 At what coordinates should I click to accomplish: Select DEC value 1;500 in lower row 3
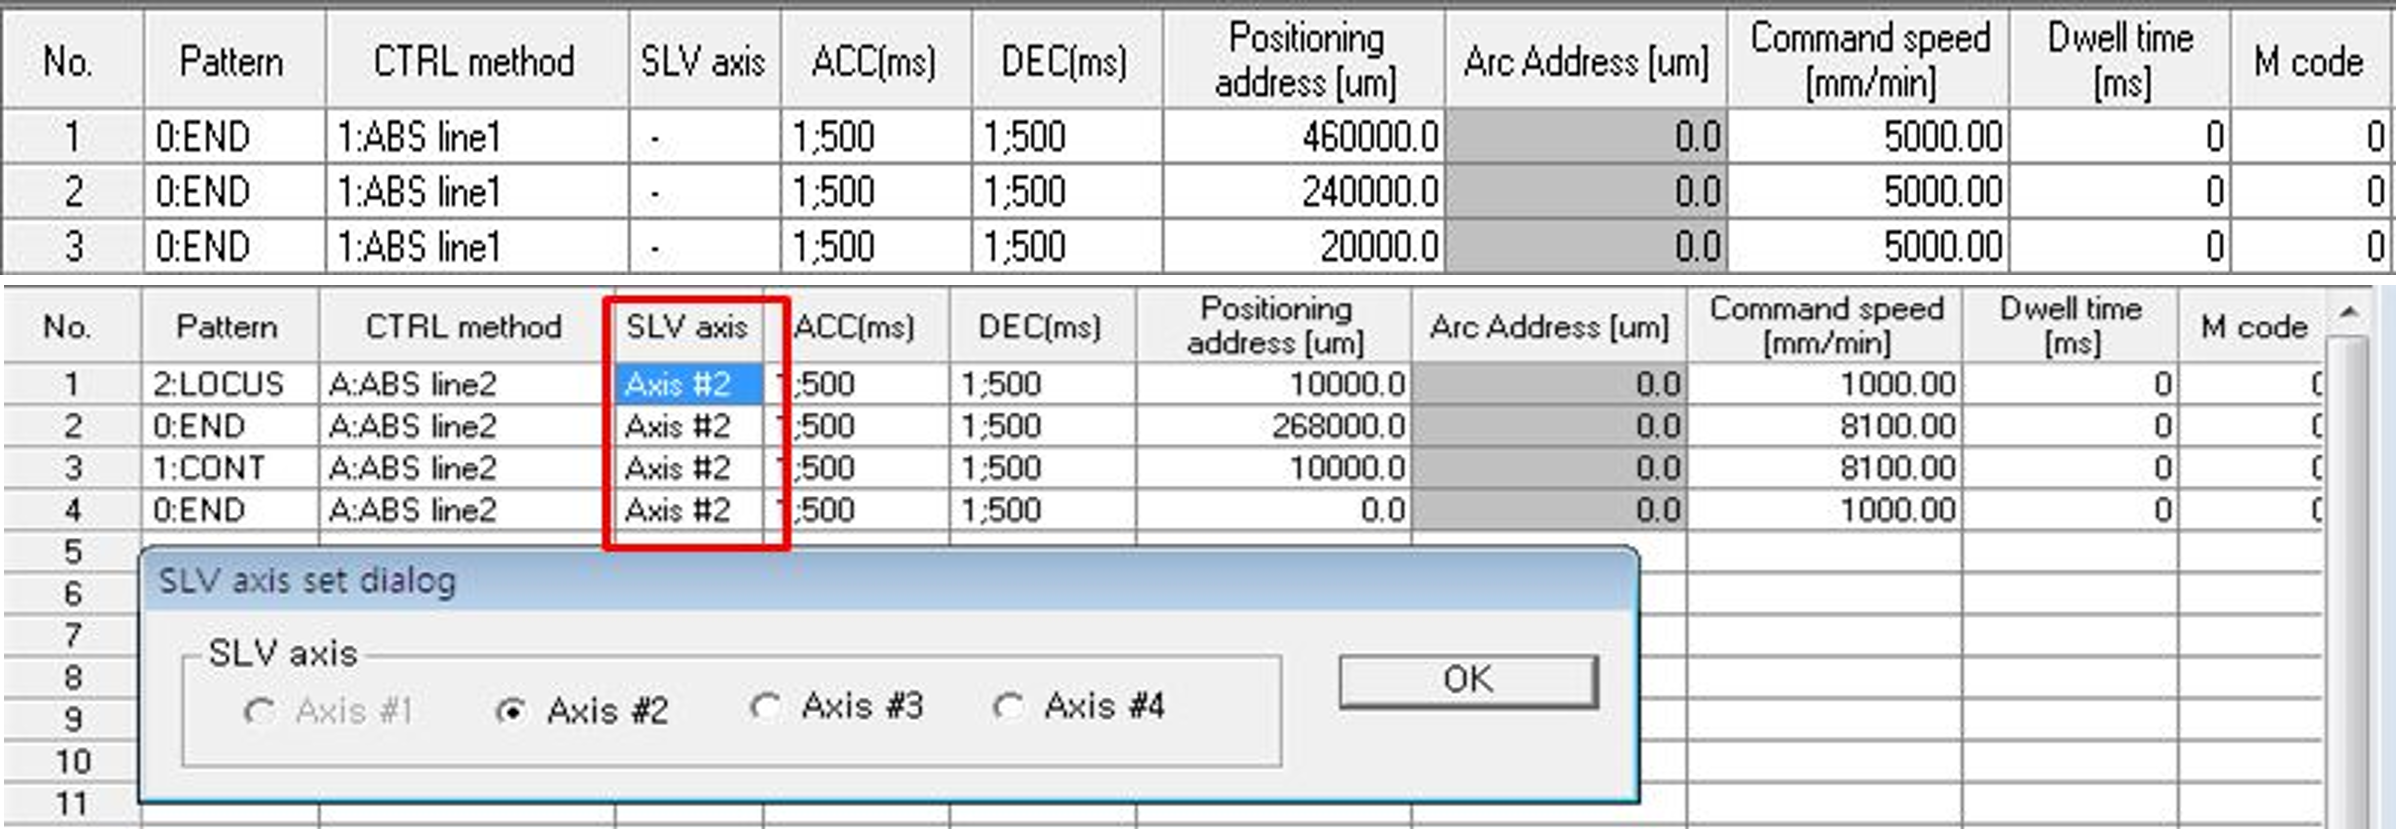coord(1042,468)
